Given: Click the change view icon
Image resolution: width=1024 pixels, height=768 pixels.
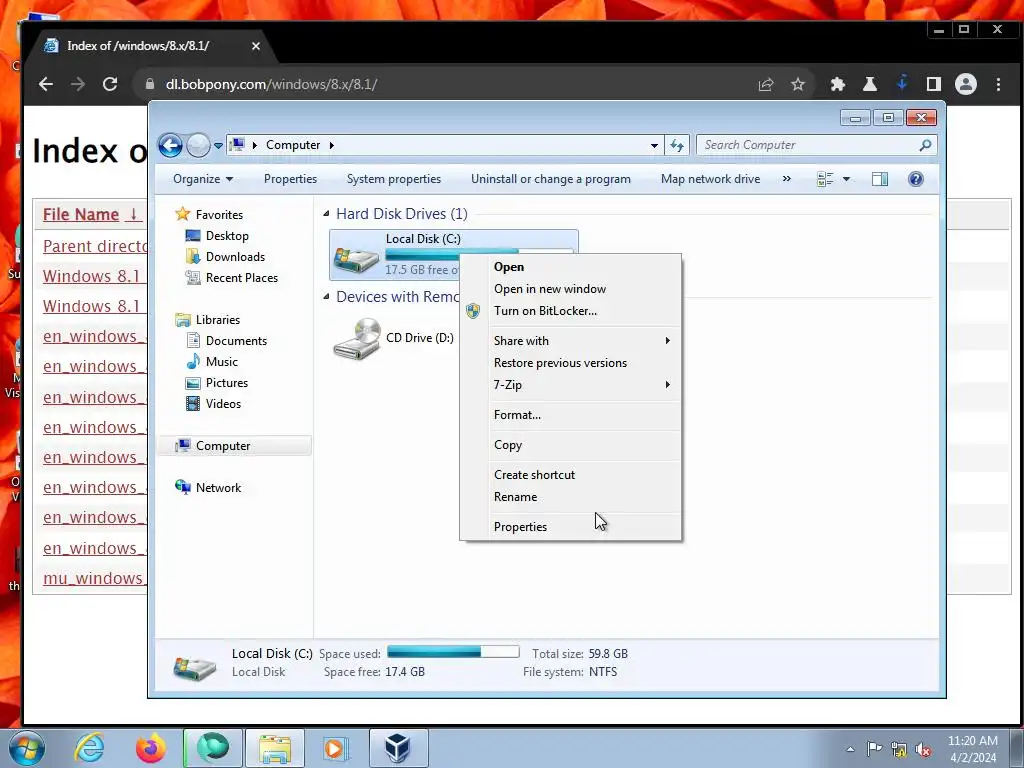Looking at the screenshot, I should [825, 179].
